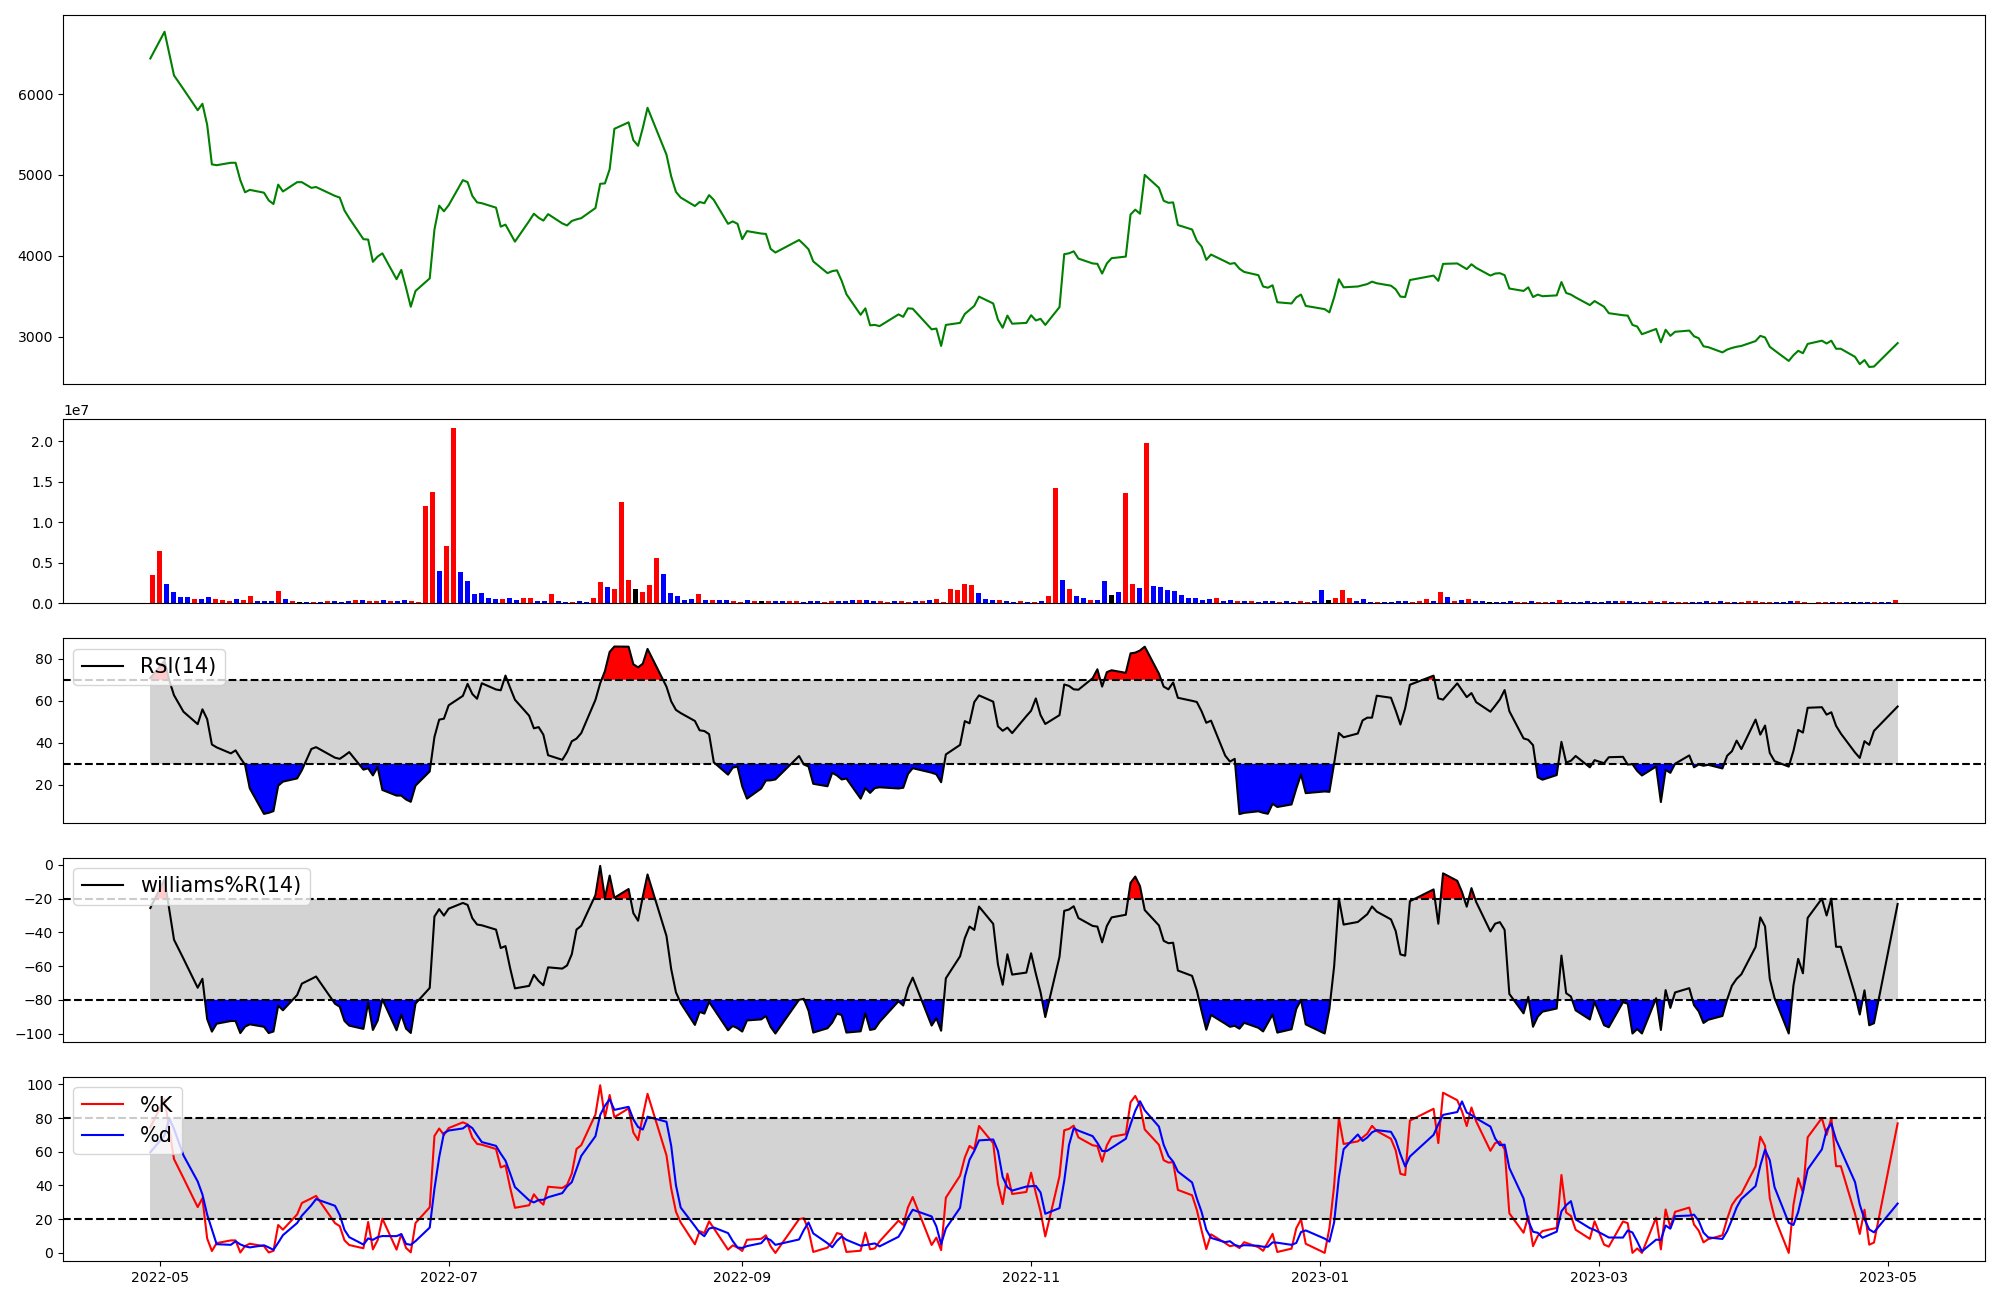The height and width of the screenshot is (1300, 2000).
Task: Click the -100 tick on Williams axis
Action: click(x=36, y=1034)
